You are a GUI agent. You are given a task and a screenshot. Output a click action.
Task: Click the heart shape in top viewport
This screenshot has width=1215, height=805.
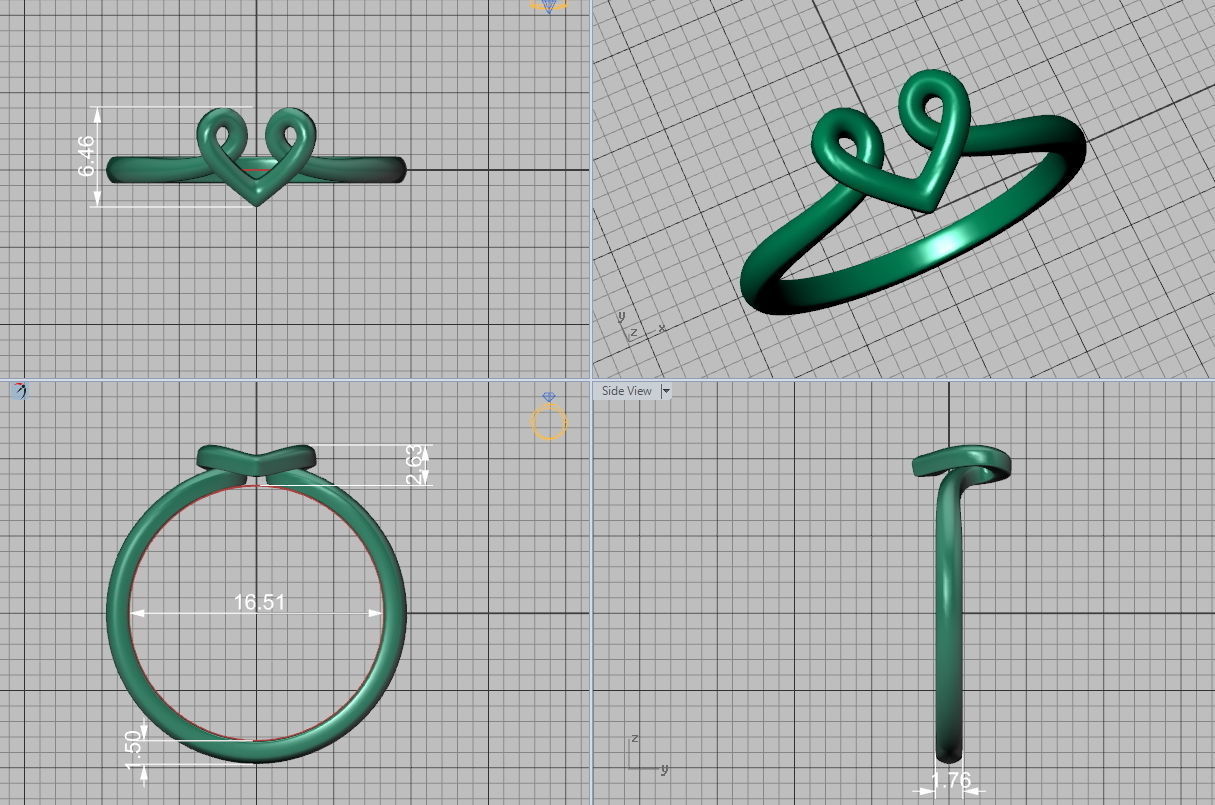[x=257, y=156]
